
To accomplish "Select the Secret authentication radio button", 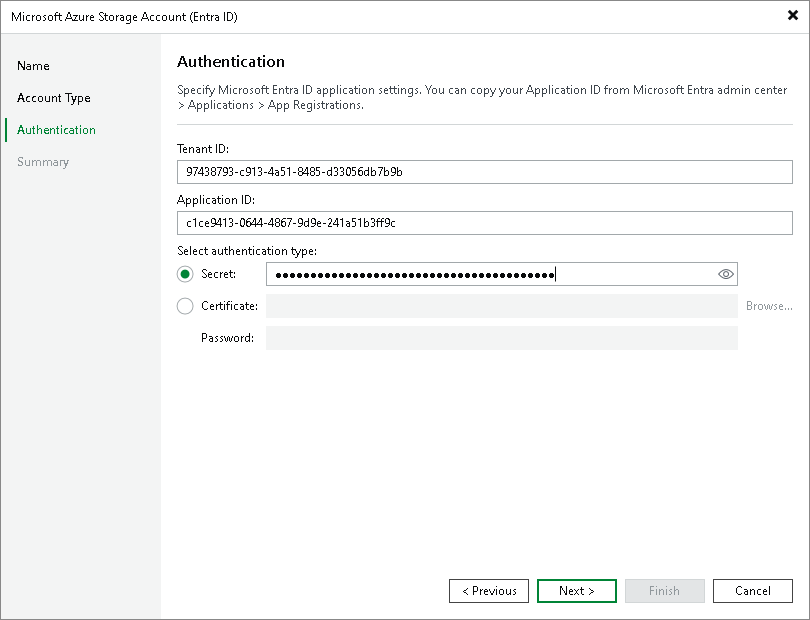I will pyautogui.click(x=185, y=274).
